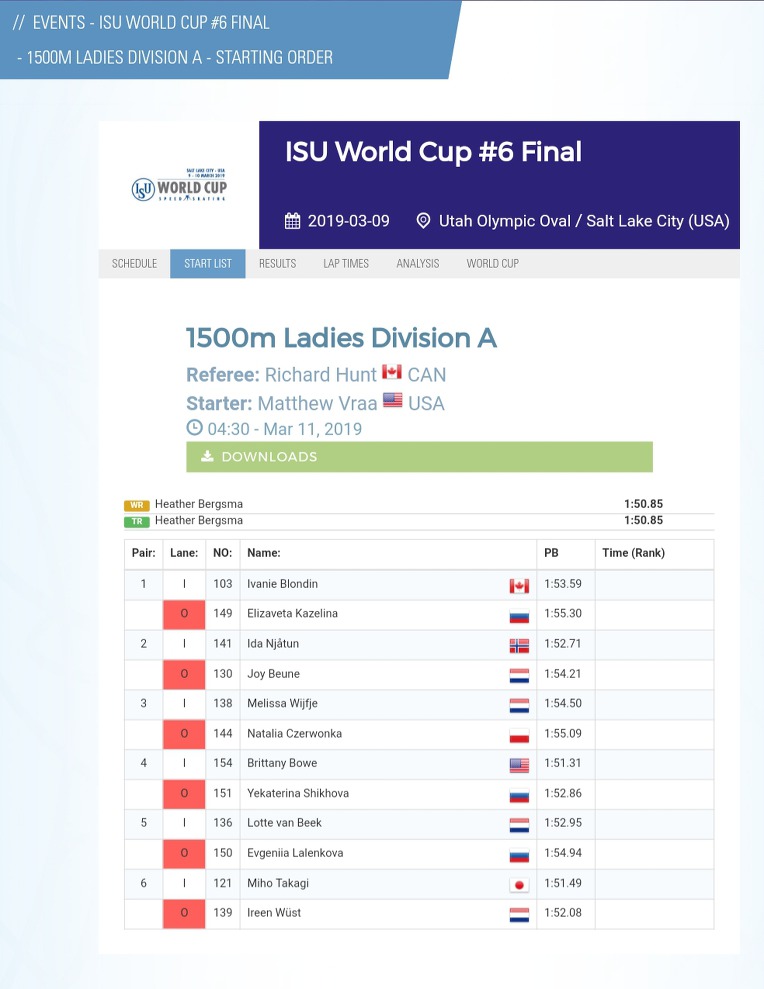Screen dimensions: 764x989
Task: Click skater name Ireen Wüst
Action: tap(274, 913)
